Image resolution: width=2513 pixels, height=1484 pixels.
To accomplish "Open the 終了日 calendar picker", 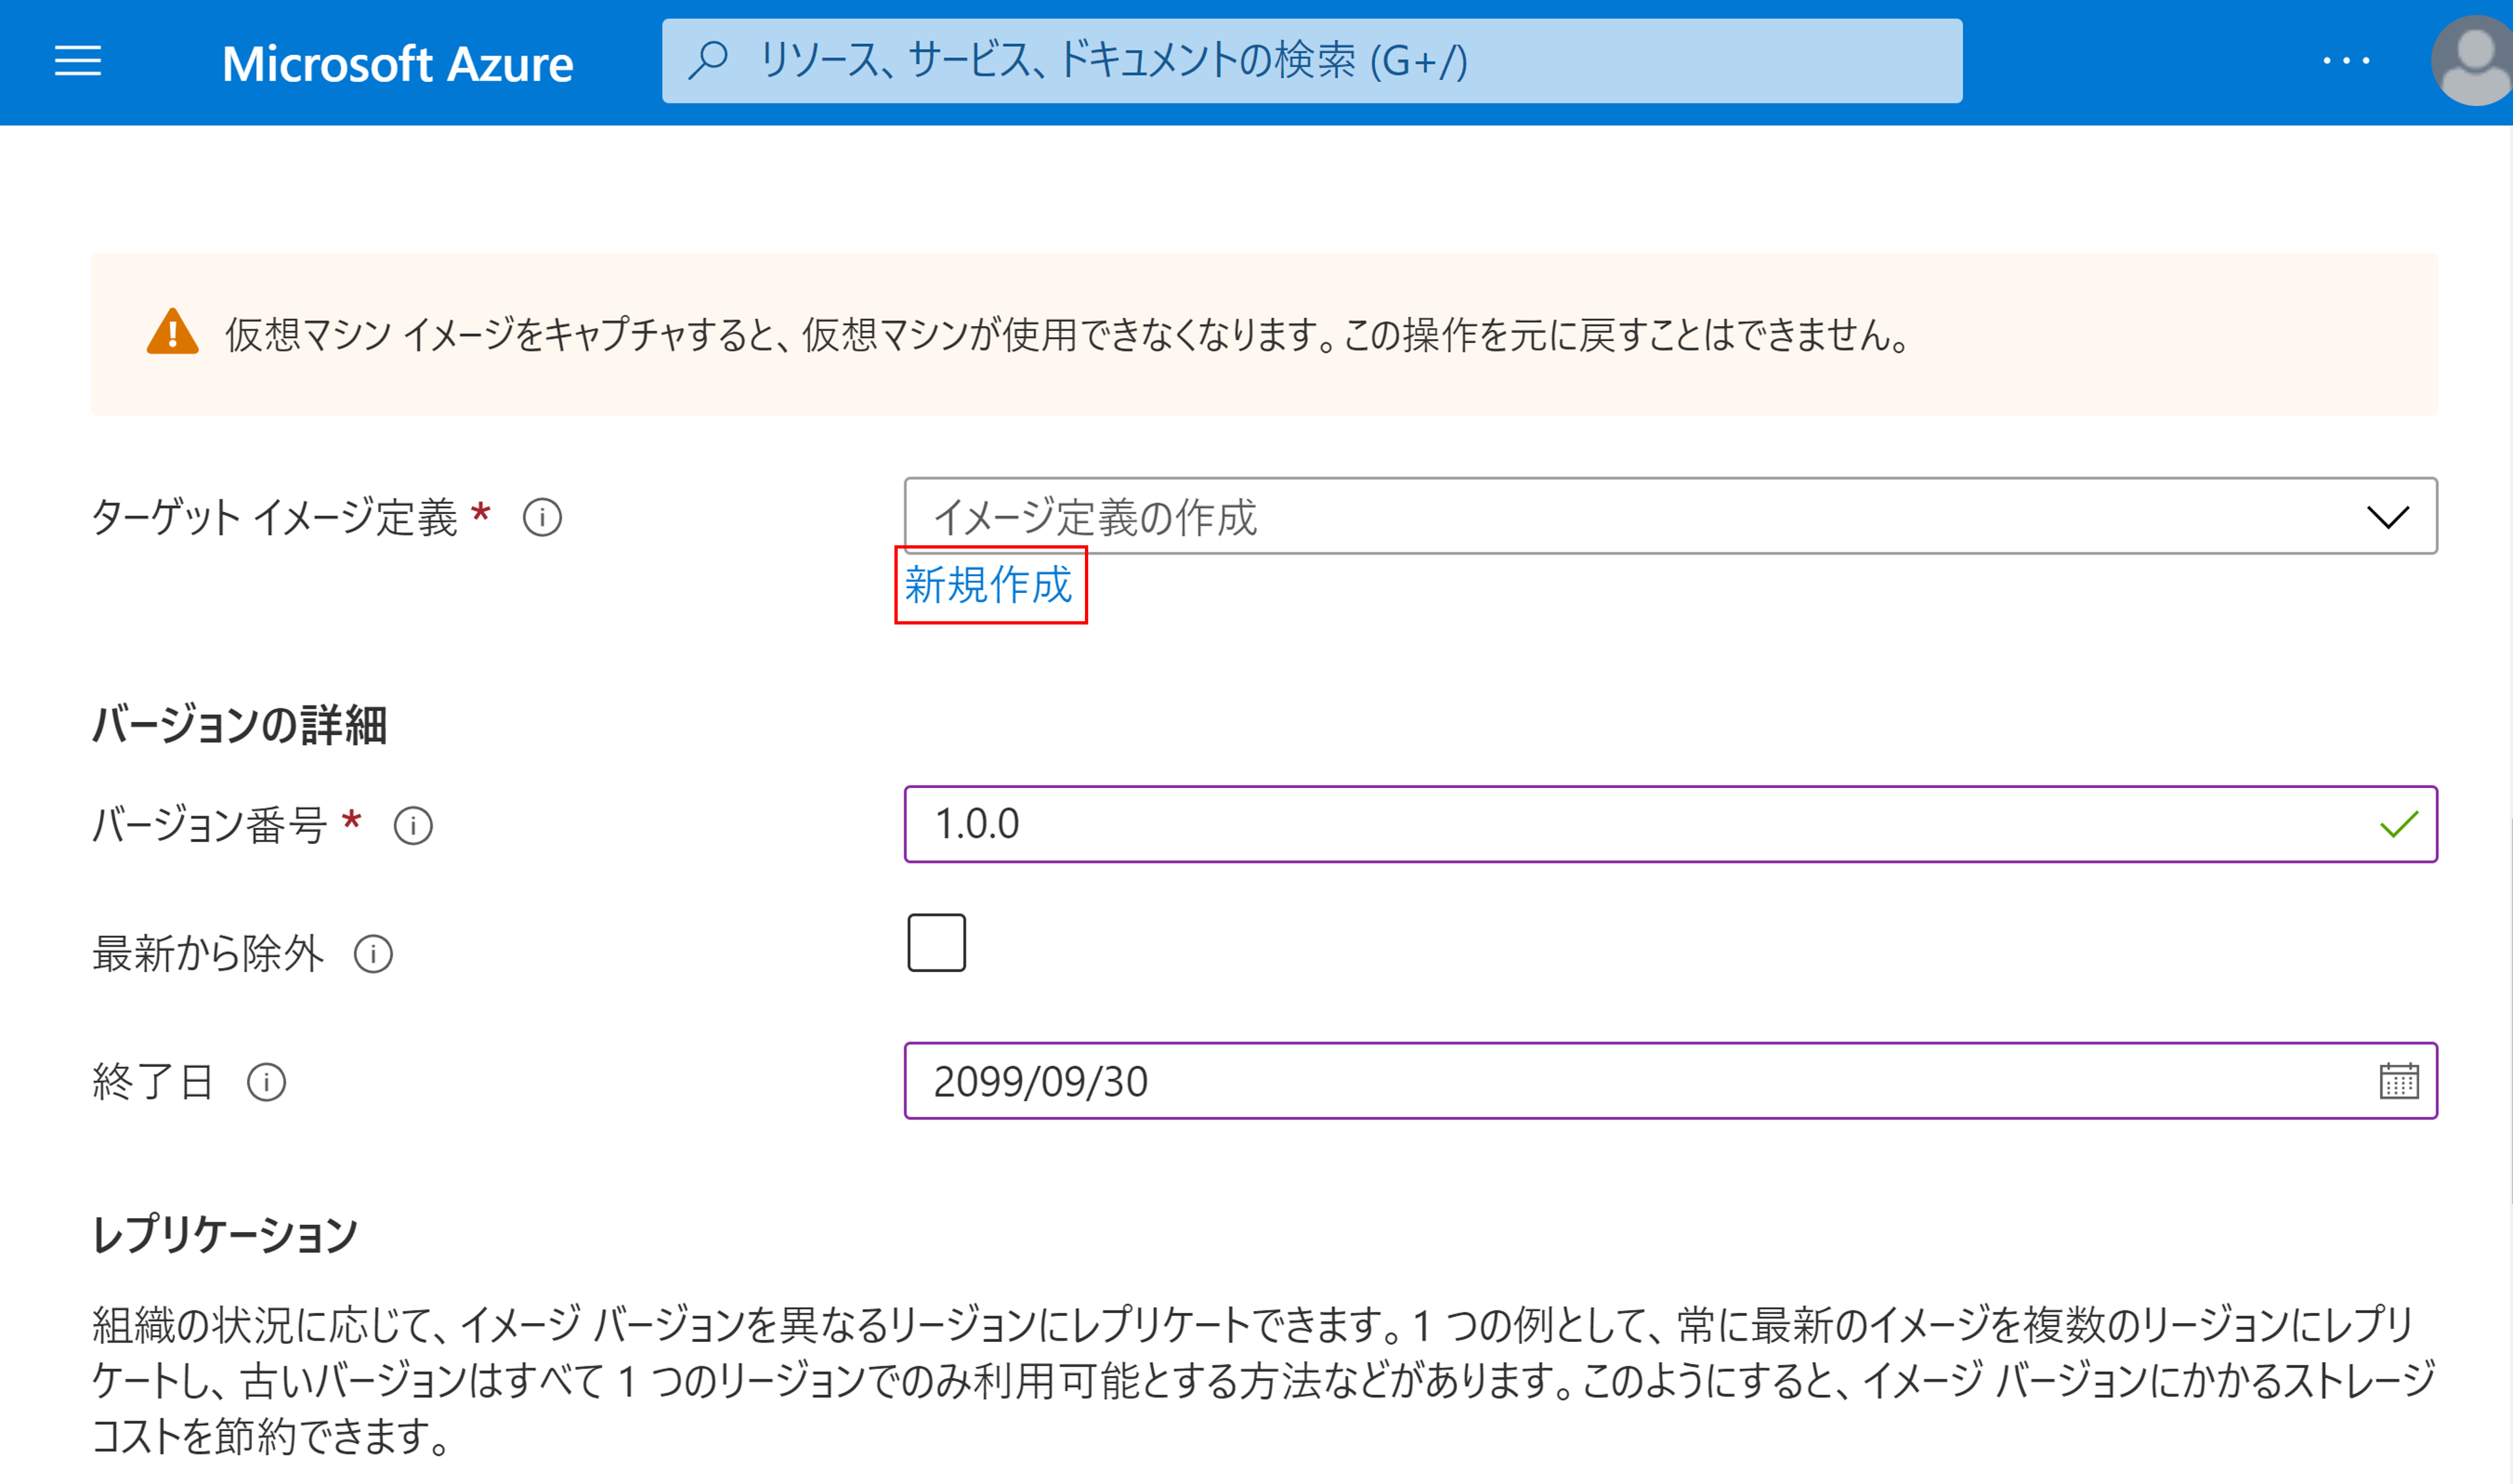I will click(x=2398, y=1081).
